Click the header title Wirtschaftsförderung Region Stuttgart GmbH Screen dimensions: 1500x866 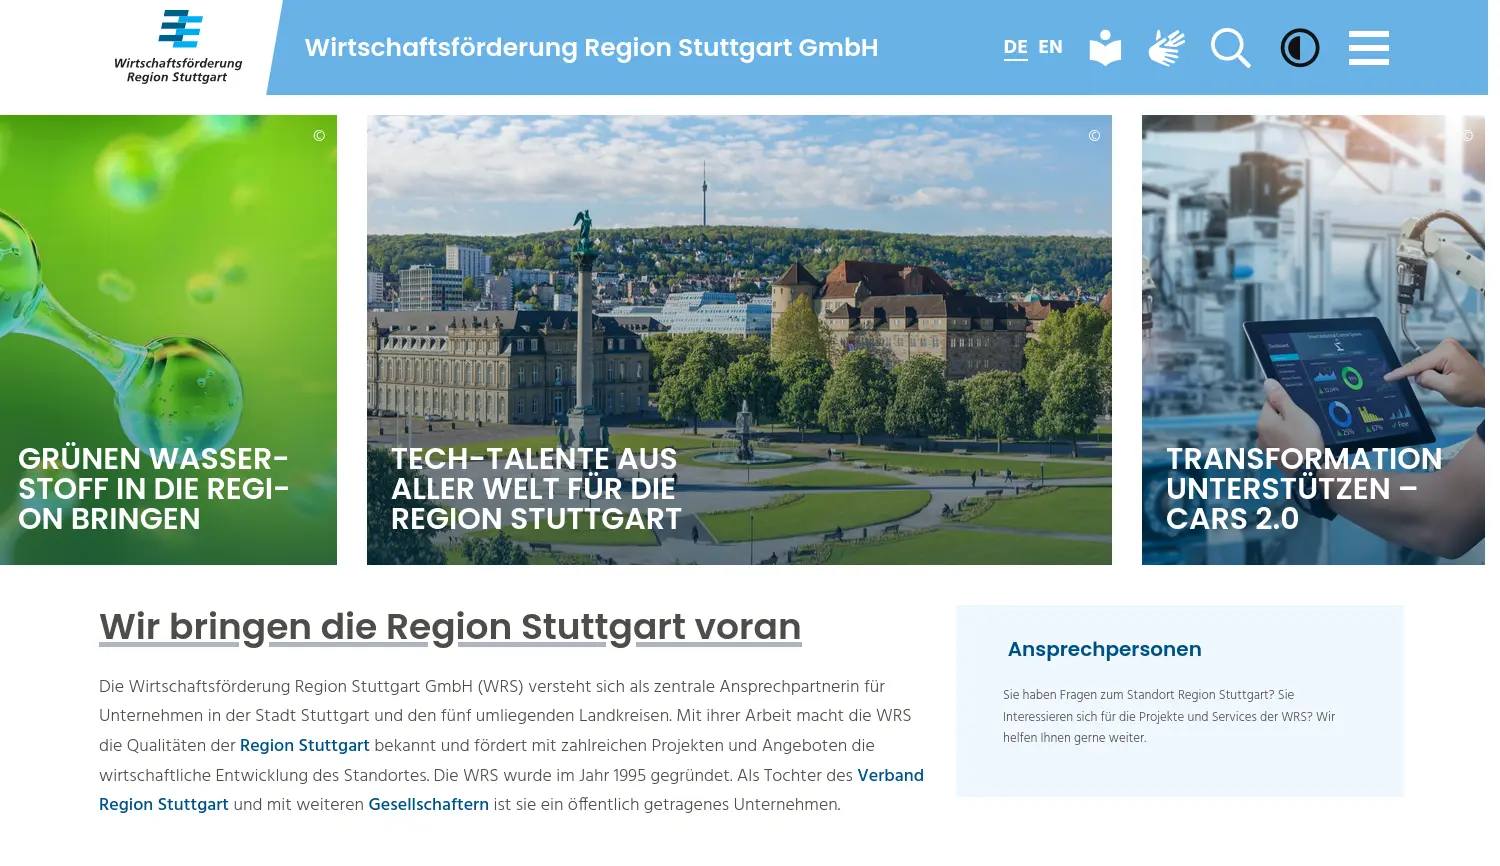[x=591, y=47]
